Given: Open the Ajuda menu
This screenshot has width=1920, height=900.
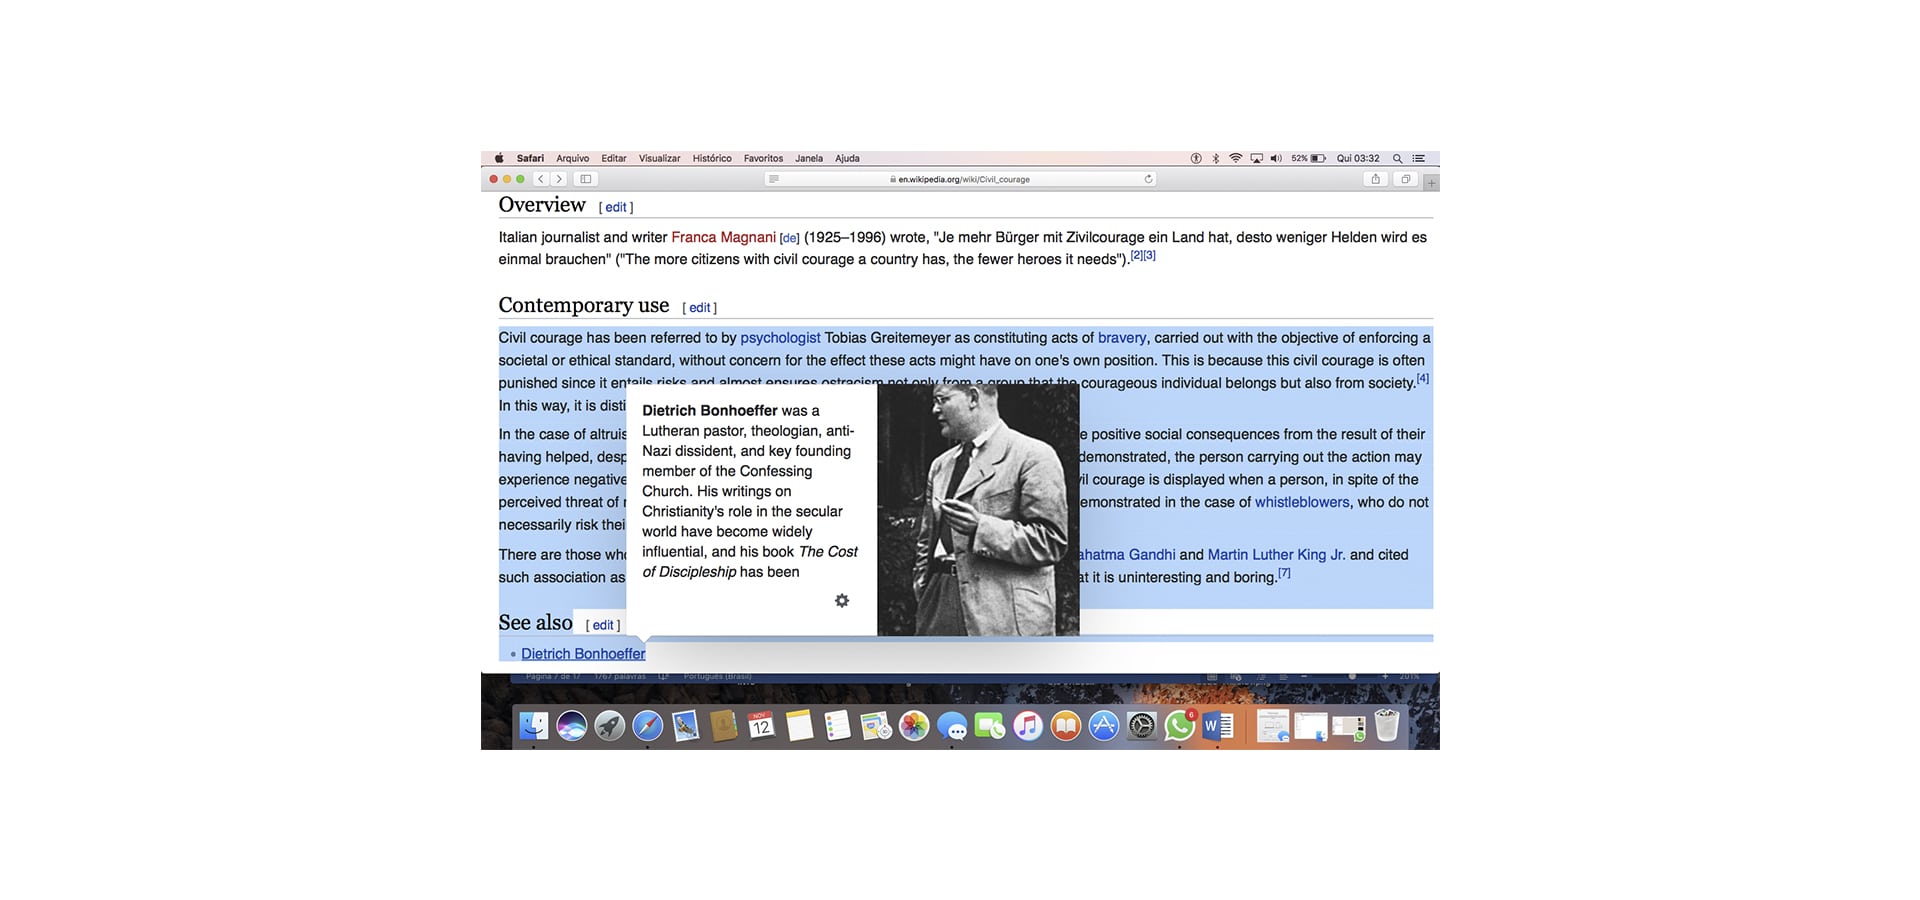Looking at the screenshot, I should 847,158.
